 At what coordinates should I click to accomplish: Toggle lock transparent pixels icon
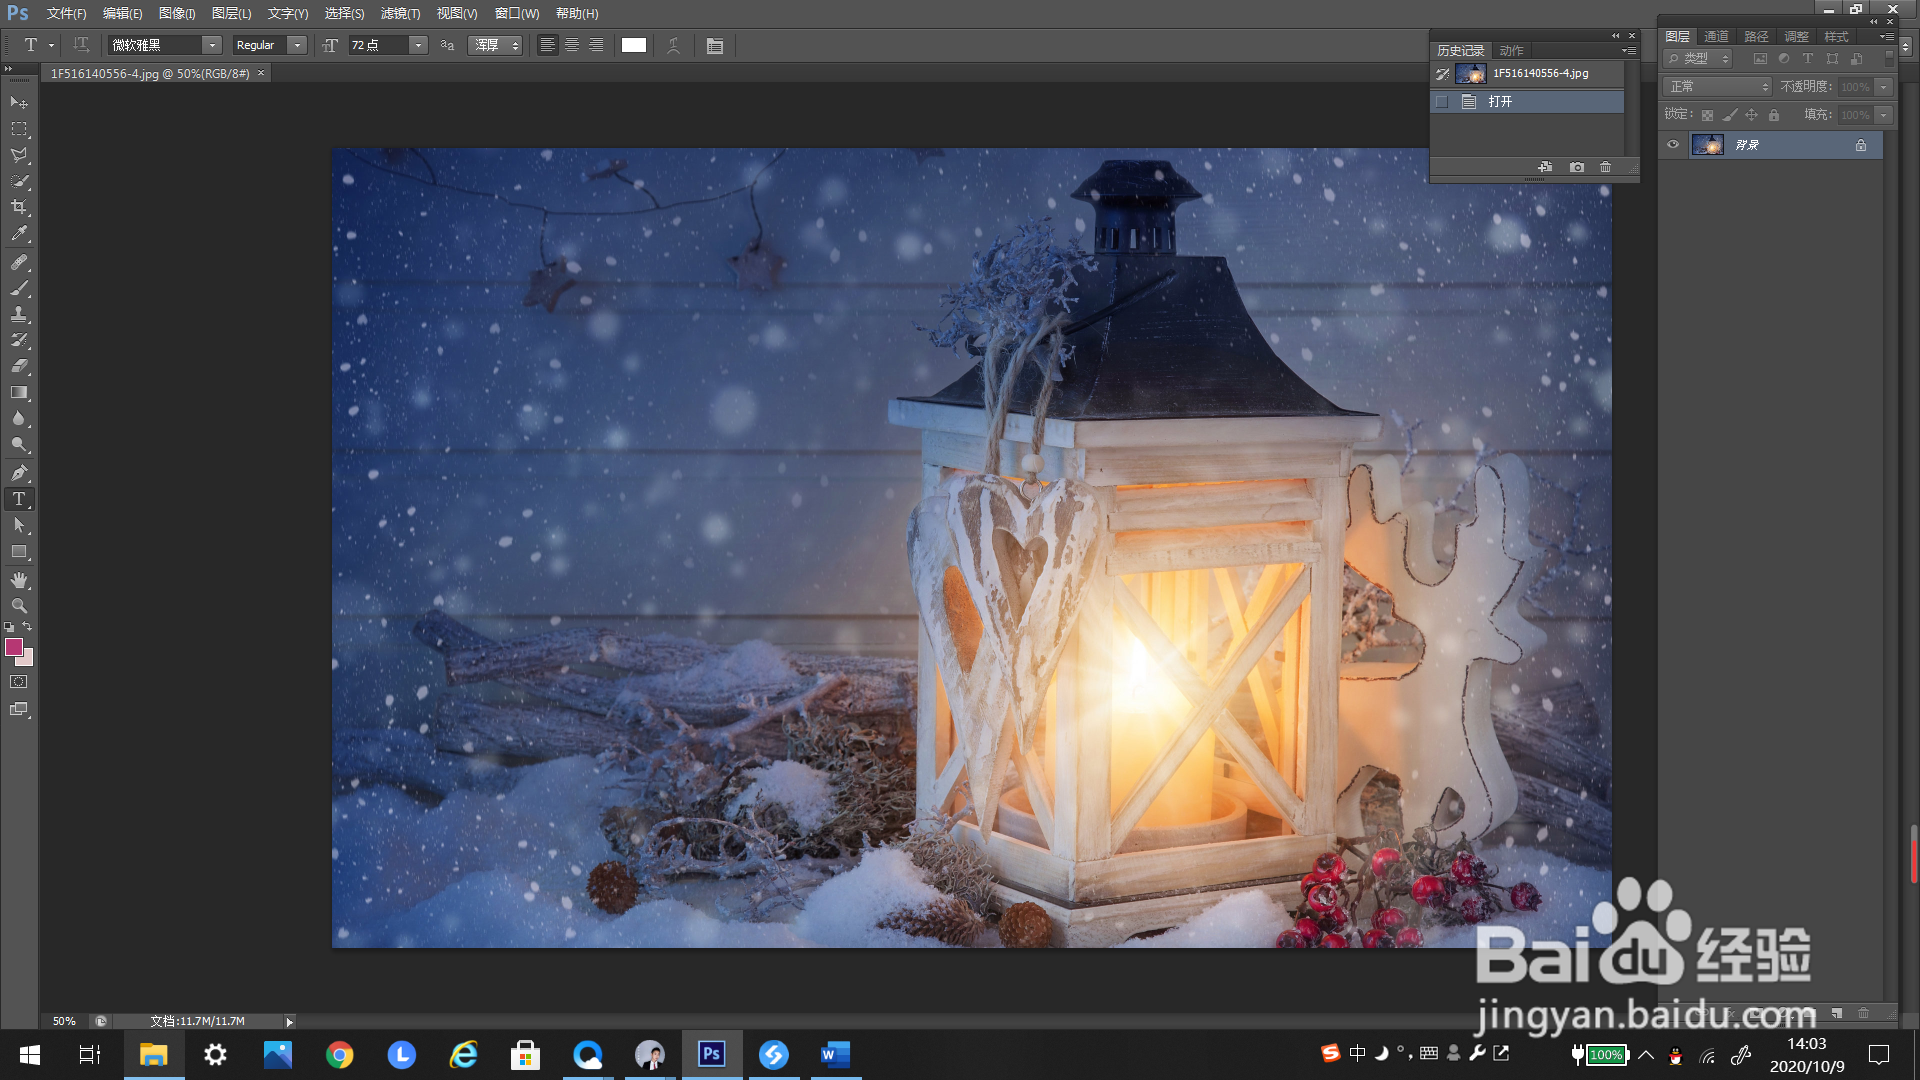1707,115
